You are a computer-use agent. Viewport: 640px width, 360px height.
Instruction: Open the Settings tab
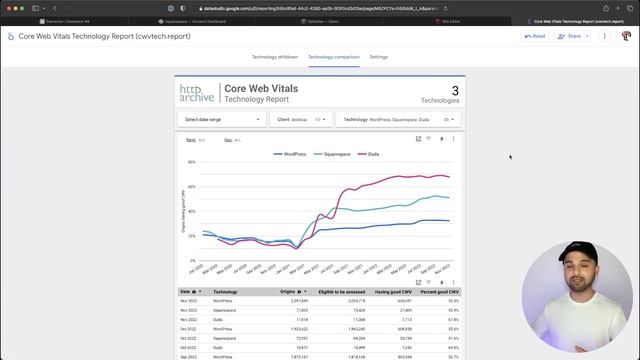coord(378,57)
